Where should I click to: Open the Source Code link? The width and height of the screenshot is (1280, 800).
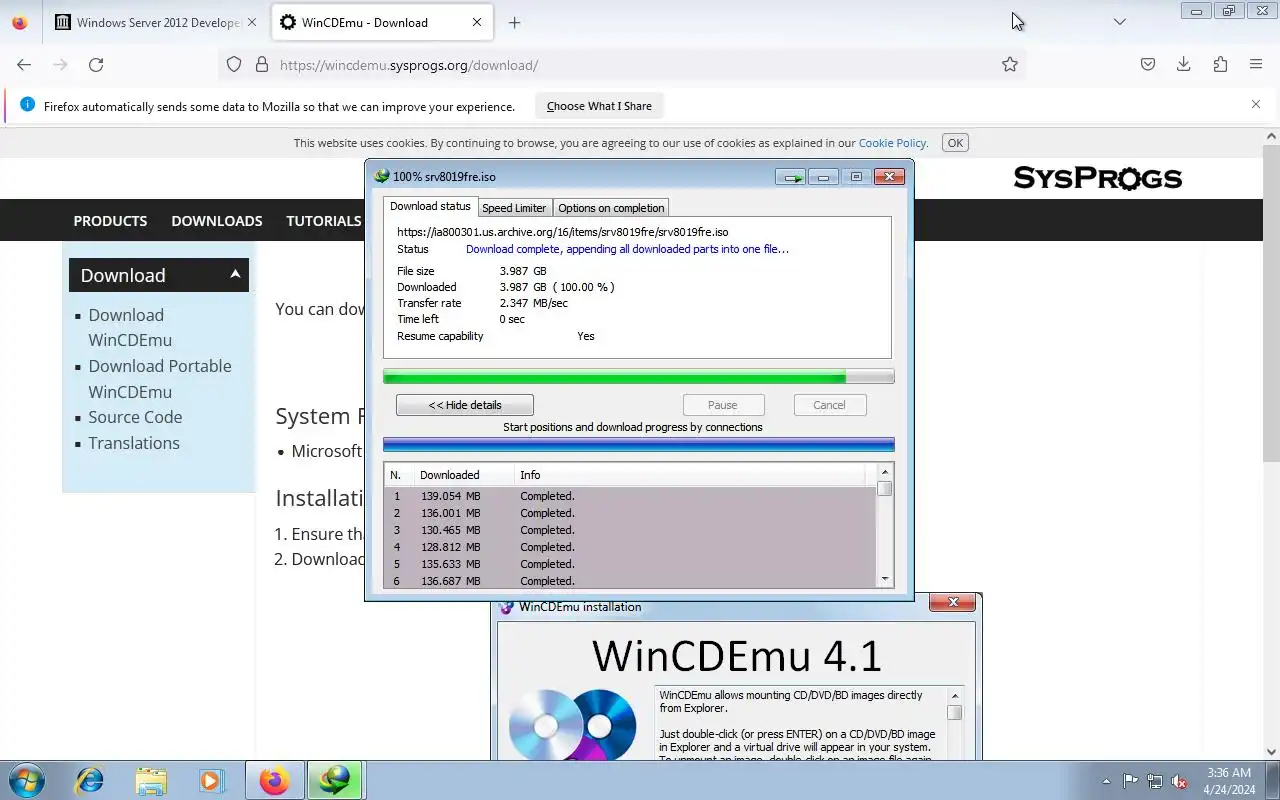[x=135, y=417]
